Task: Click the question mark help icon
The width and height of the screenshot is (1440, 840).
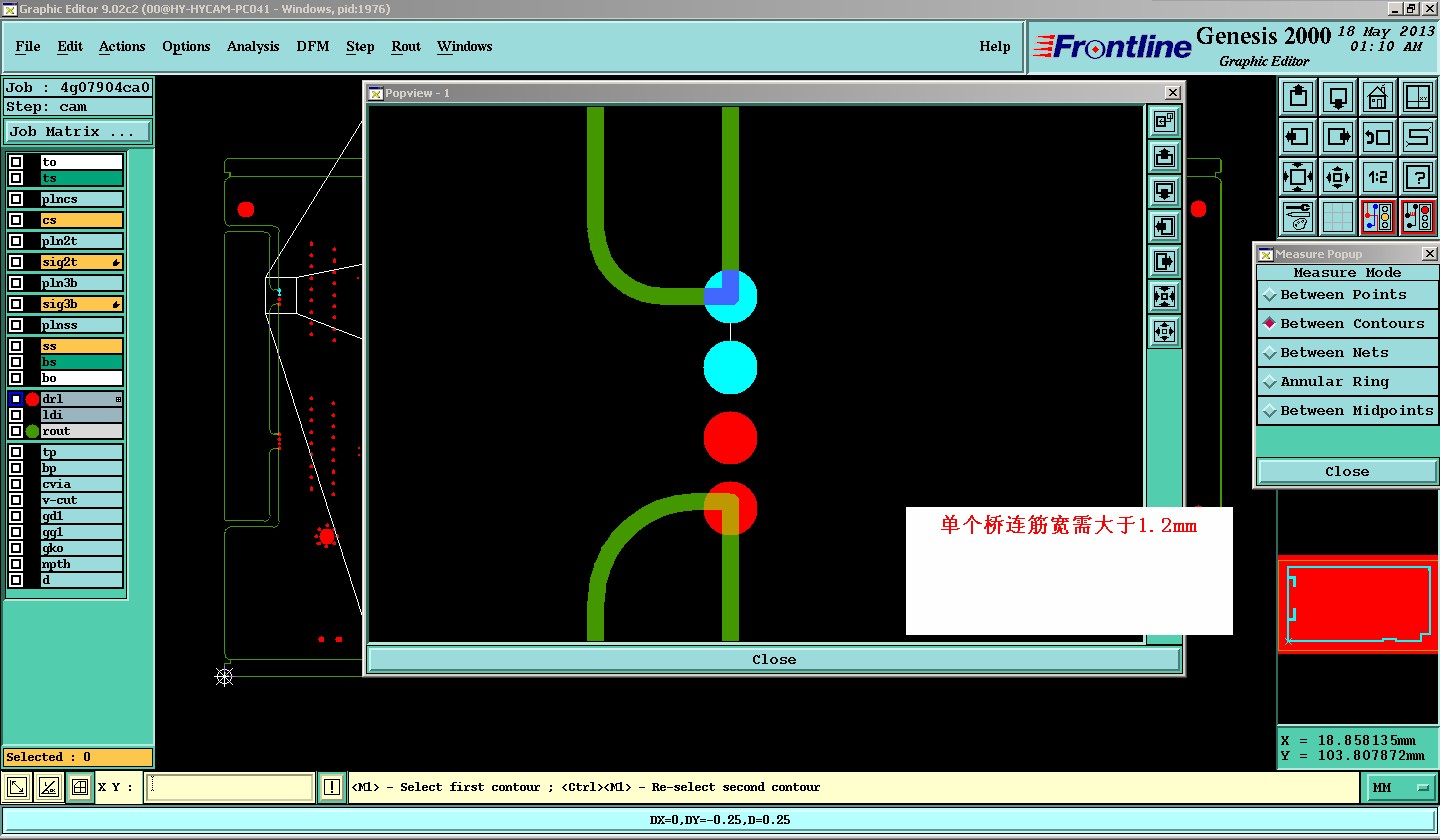Action: click(x=1418, y=177)
